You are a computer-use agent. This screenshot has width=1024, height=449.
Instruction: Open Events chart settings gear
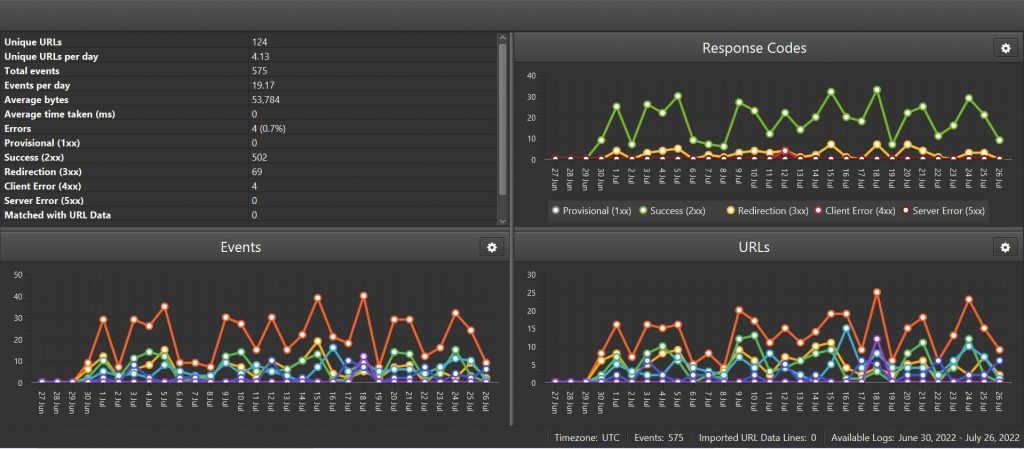tap(492, 247)
